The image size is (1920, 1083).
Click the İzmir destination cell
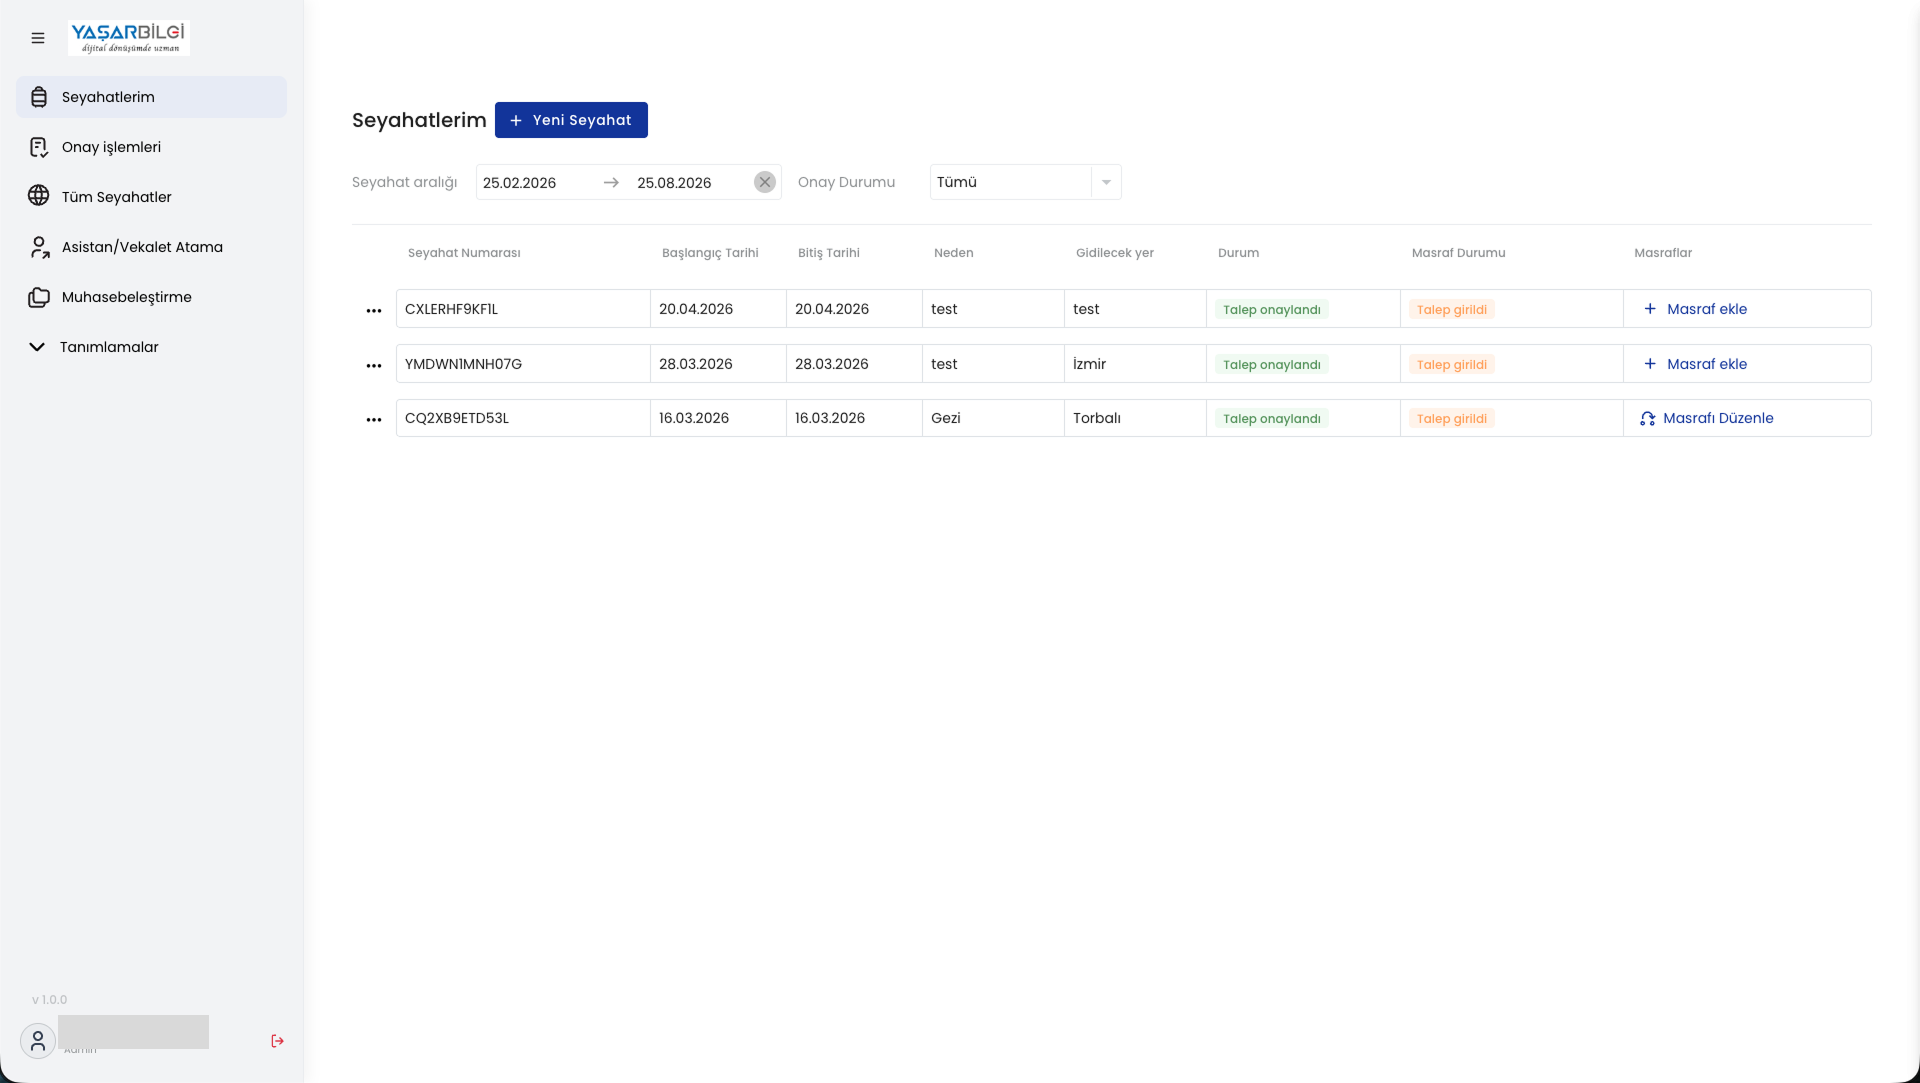pyautogui.click(x=1135, y=364)
